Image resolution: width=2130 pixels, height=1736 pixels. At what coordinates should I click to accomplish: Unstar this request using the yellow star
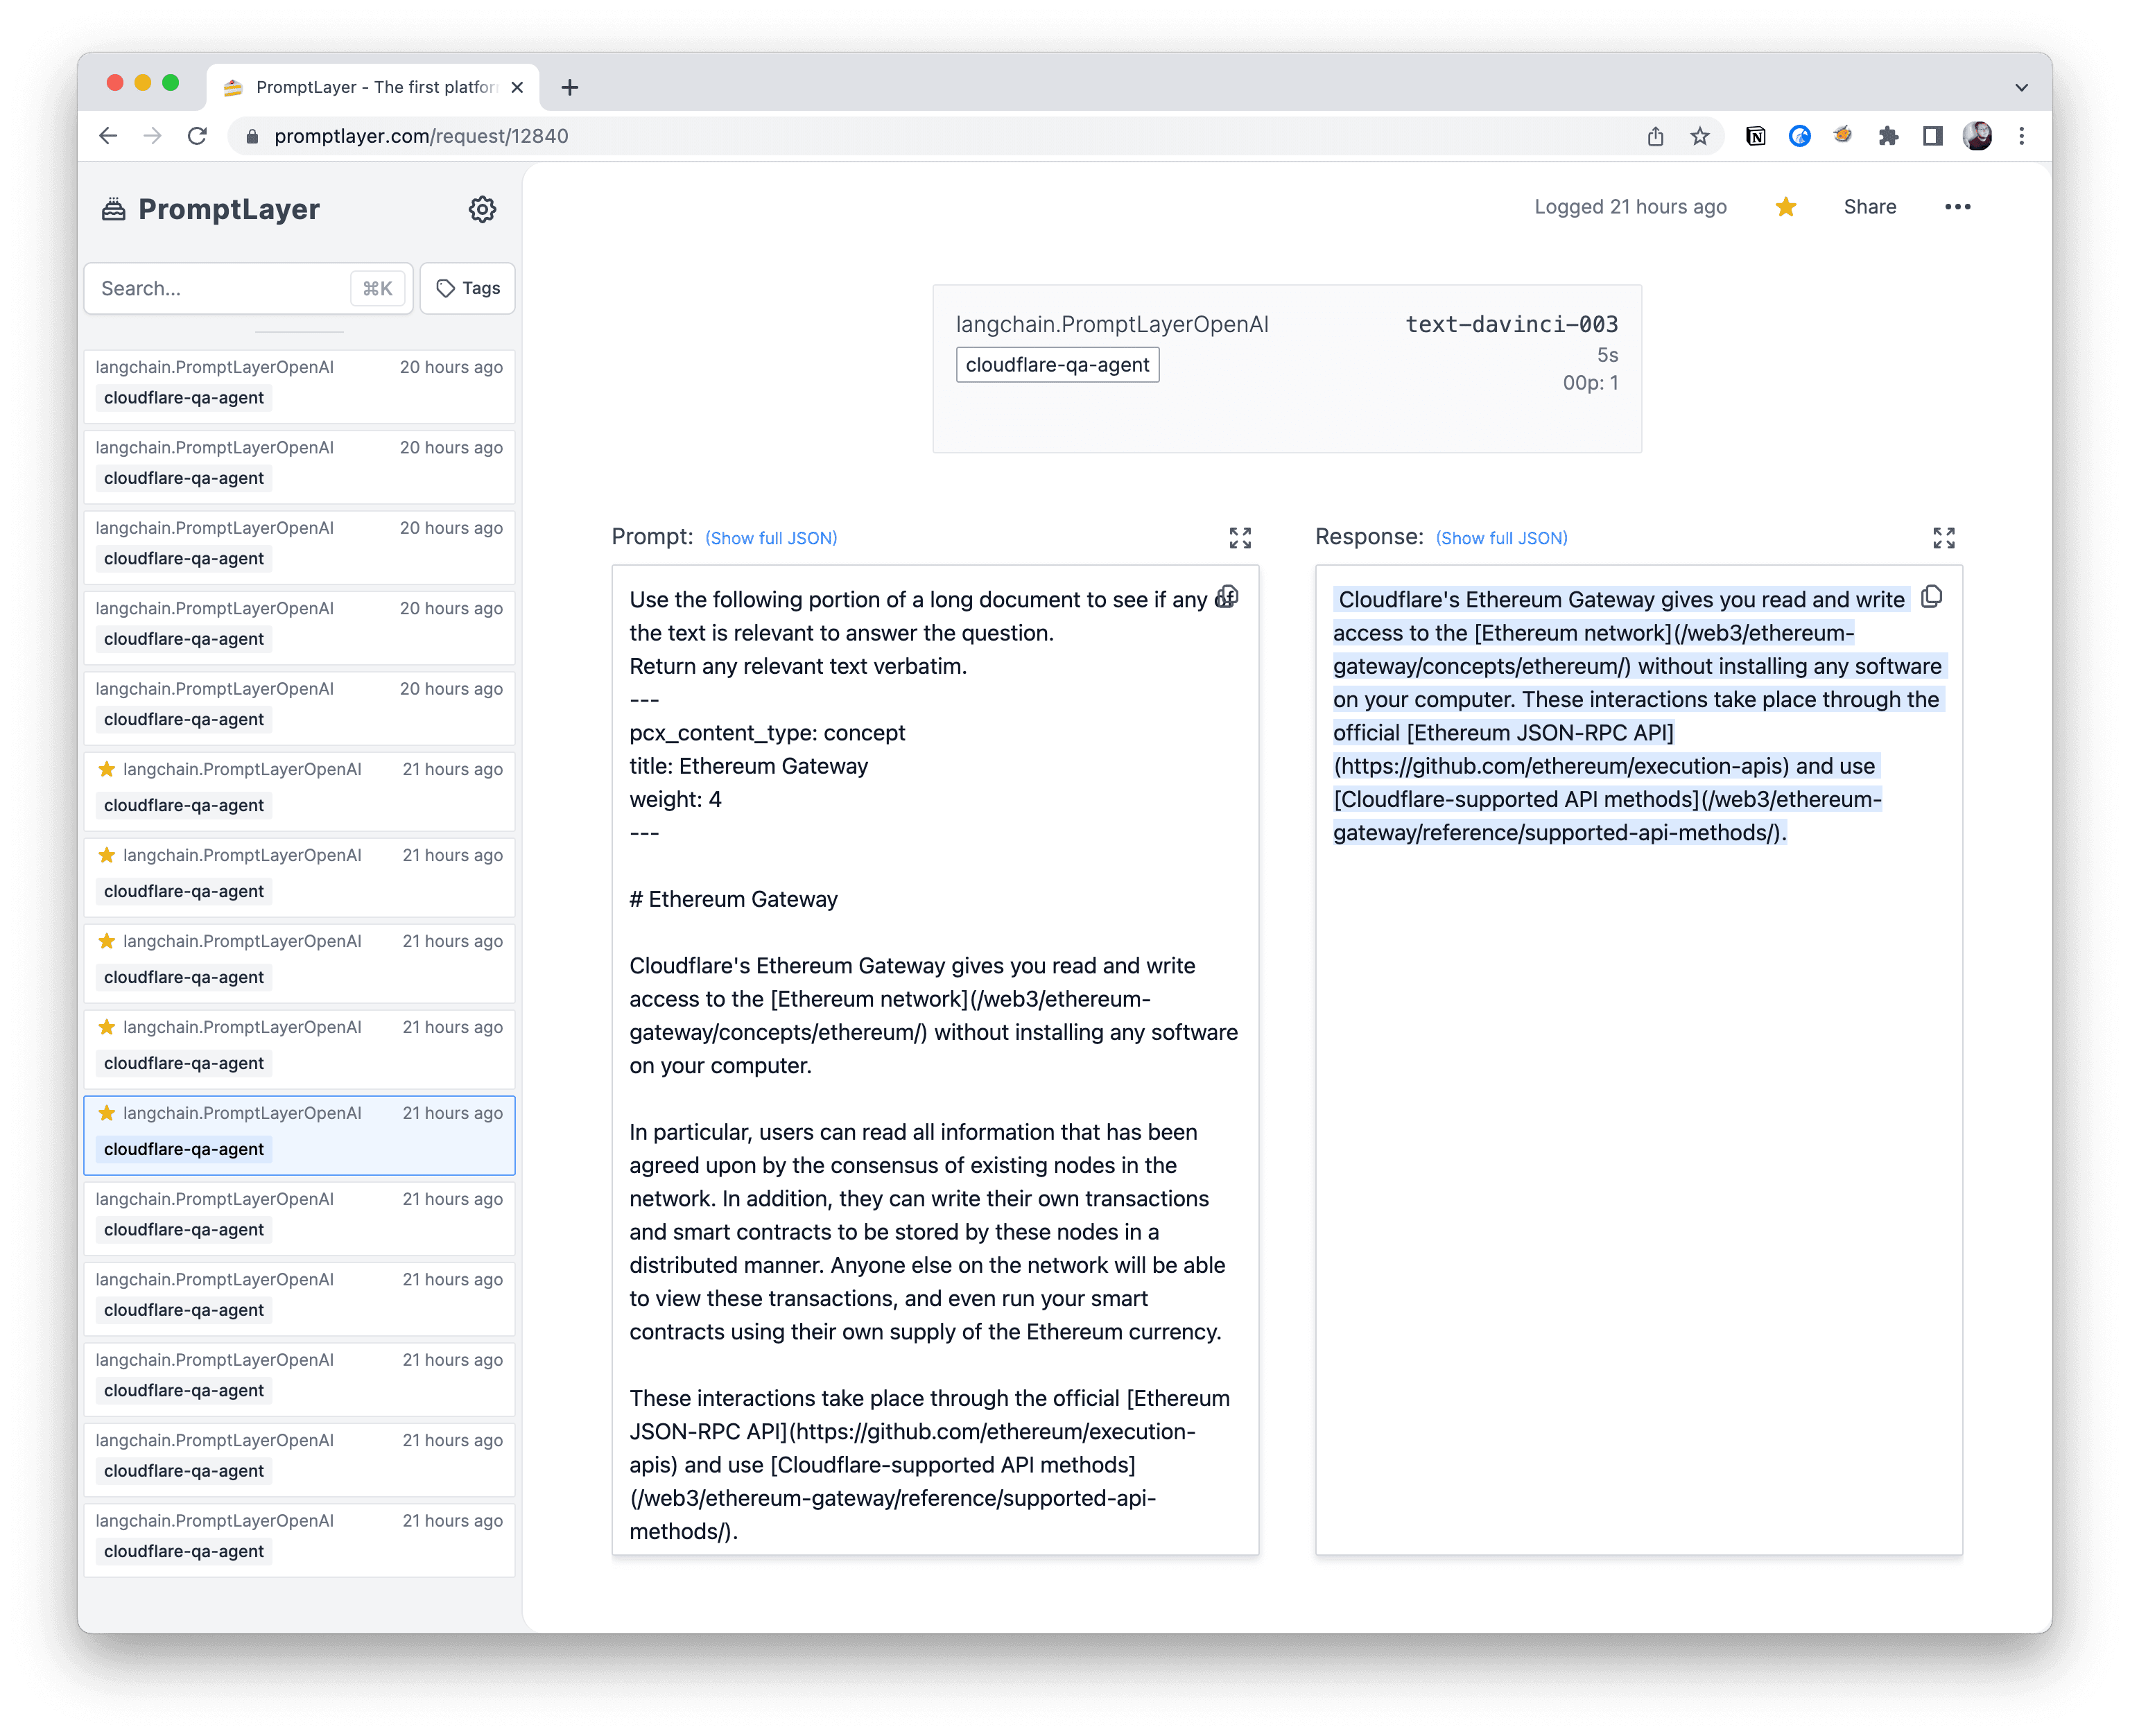point(1785,207)
